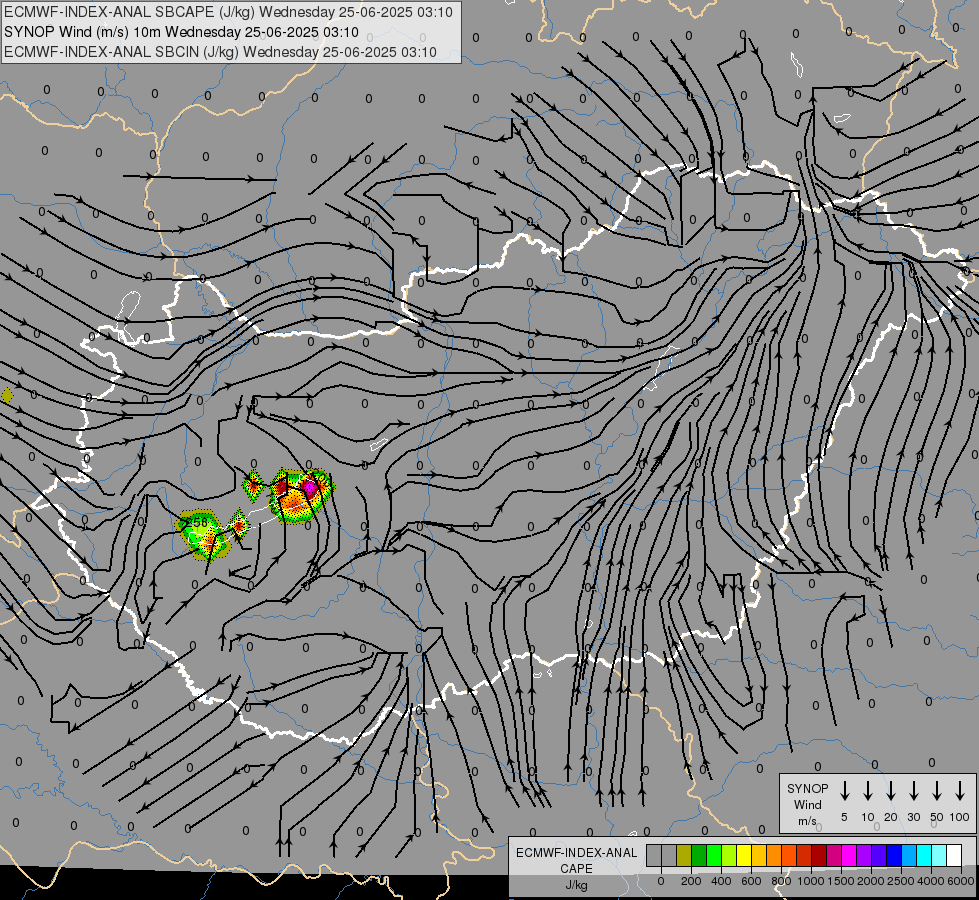This screenshot has width=979, height=900.
Task: Click the SBCAPE title line at top
Action: click(228, 12)
